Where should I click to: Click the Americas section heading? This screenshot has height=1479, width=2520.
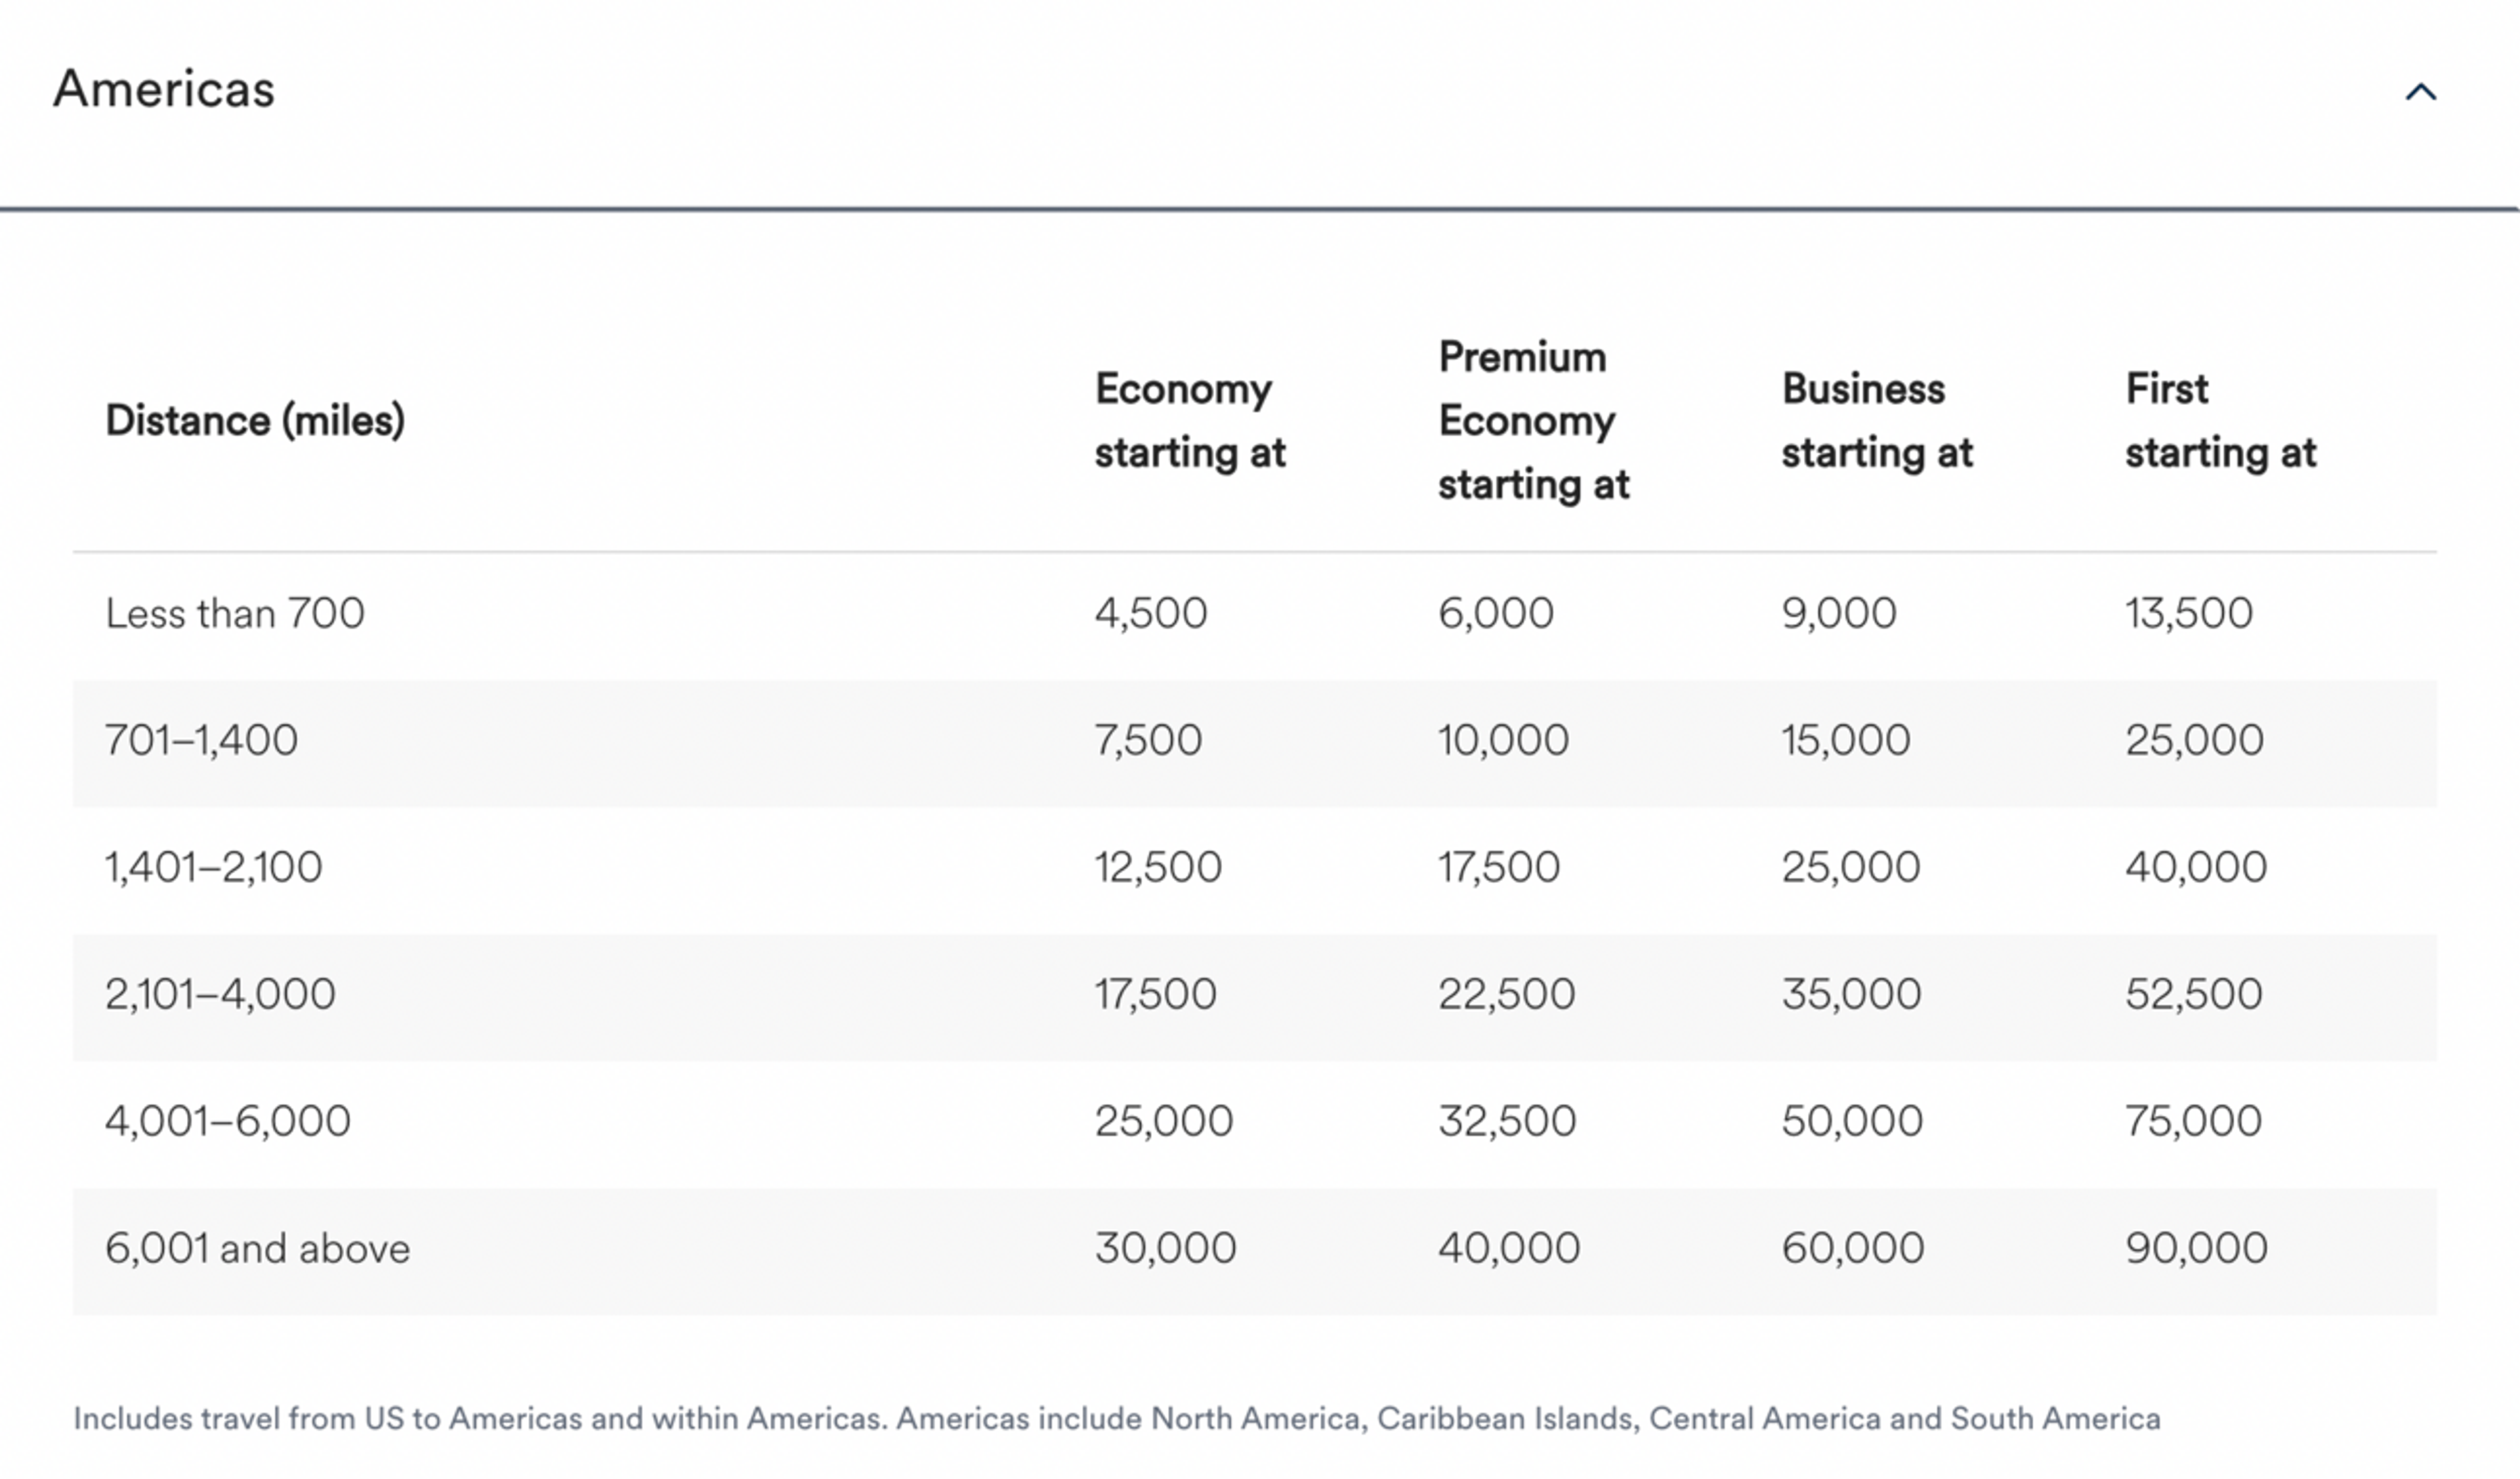pos(164,89)
